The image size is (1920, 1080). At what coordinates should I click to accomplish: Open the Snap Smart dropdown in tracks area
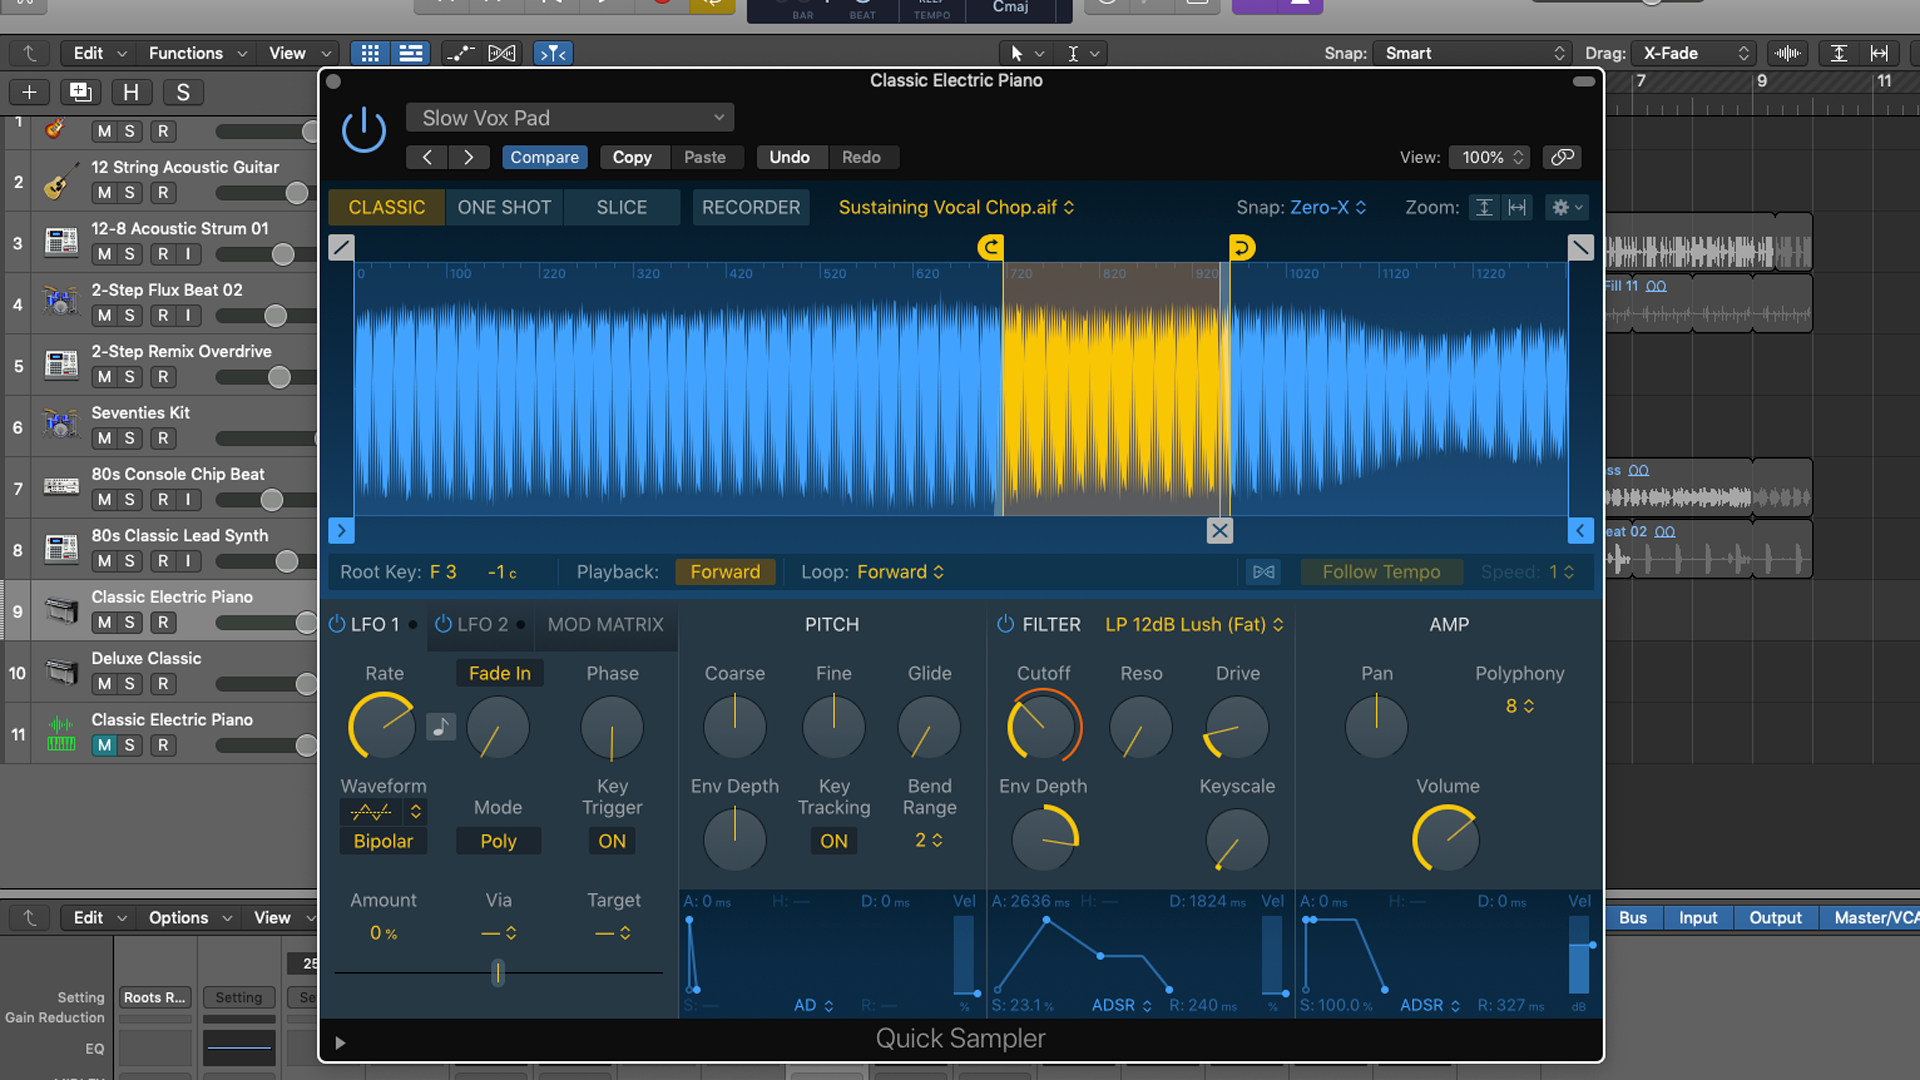pyautogui.click(x=1473, y=53)
